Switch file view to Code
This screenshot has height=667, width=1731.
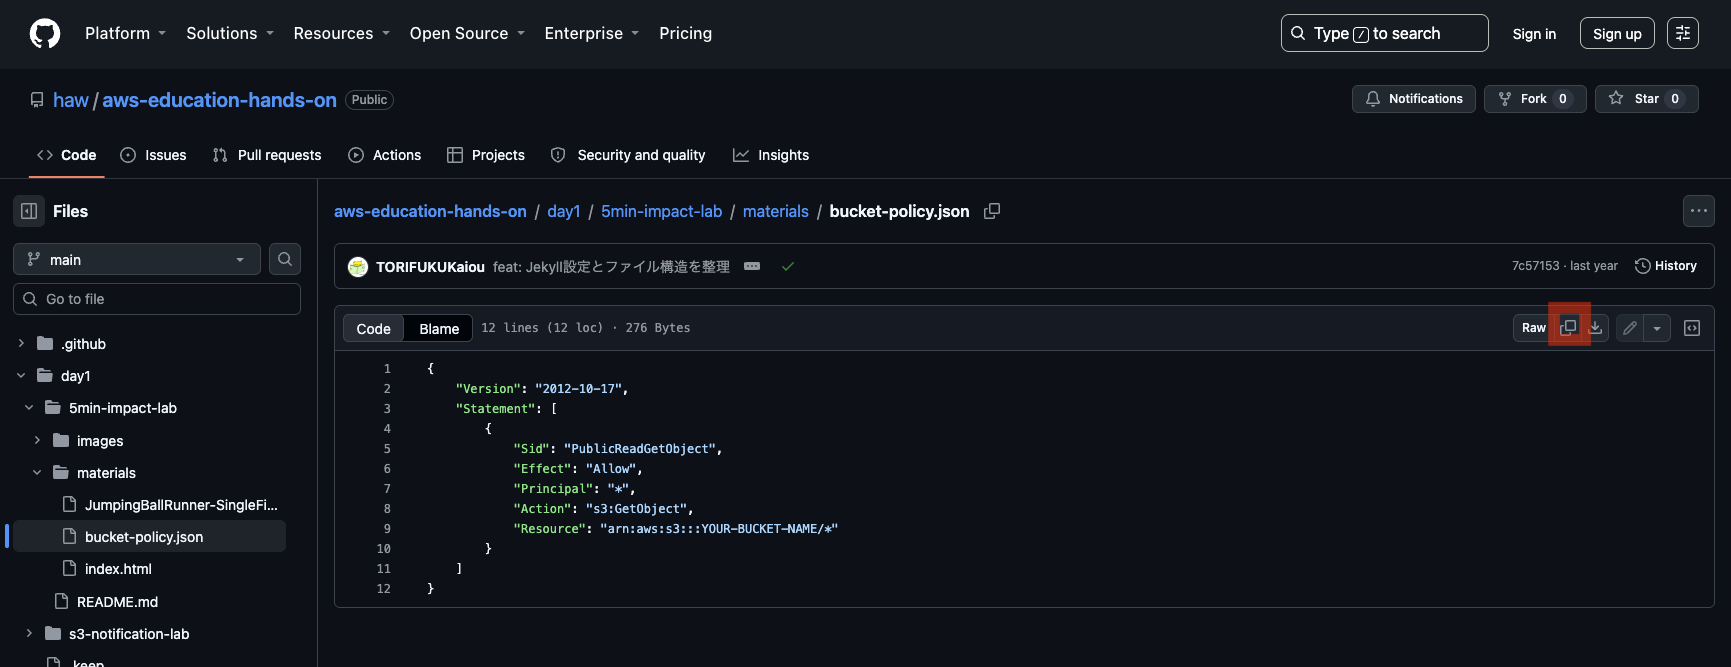point(374,328)
